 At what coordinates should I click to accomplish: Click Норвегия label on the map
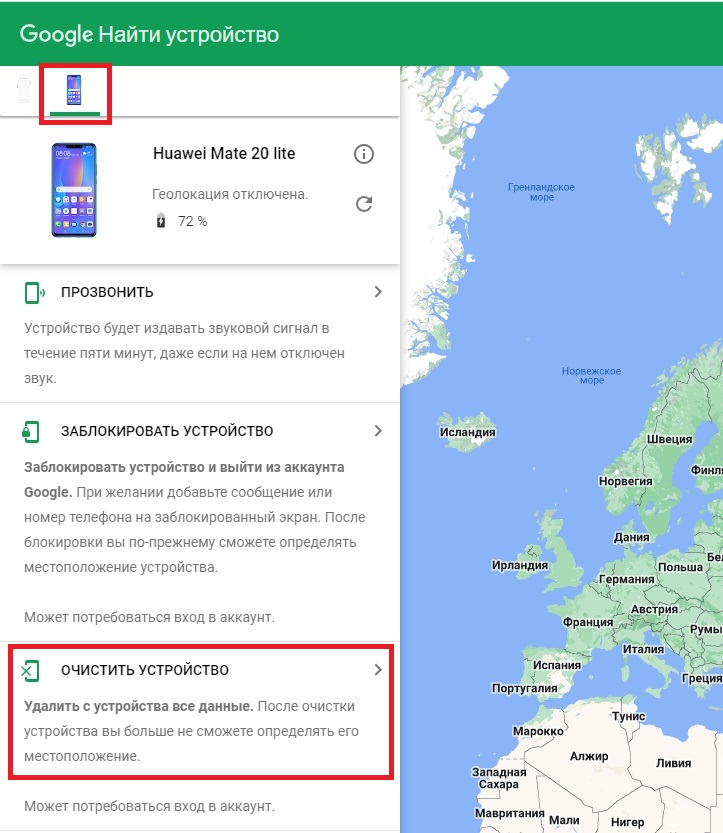(625, 481)
